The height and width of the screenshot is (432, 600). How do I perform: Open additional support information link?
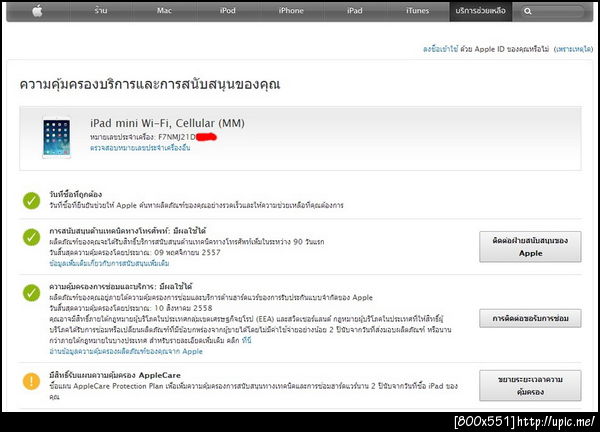pos(109,264)
